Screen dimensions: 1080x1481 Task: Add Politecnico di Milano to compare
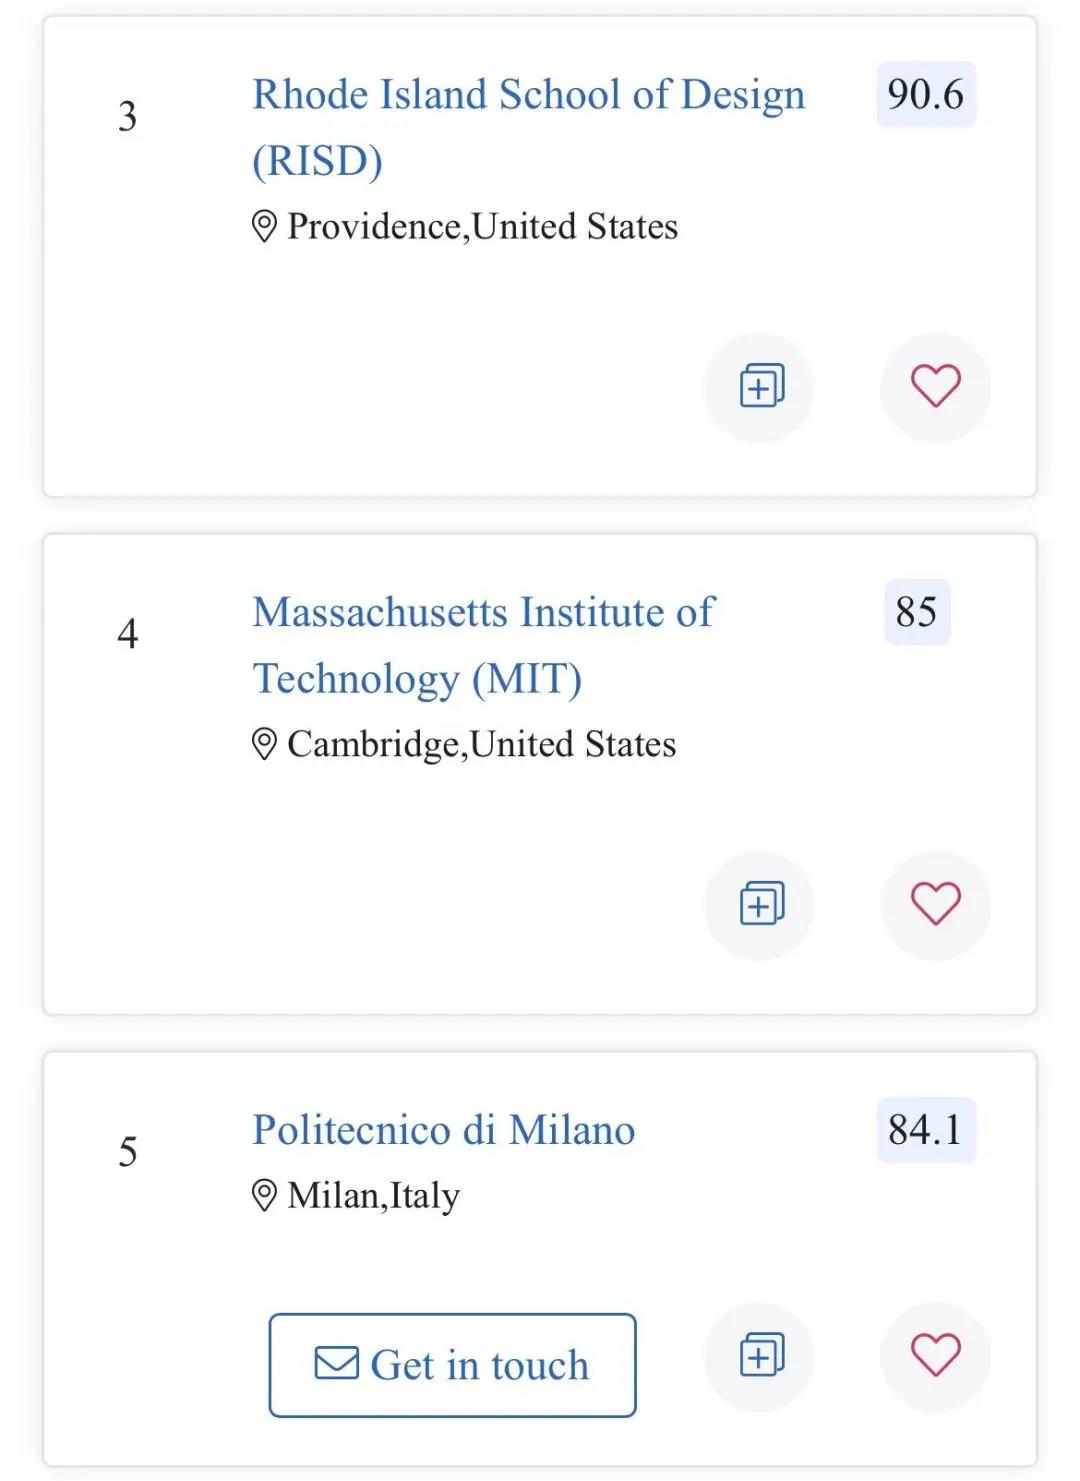tap(760, 1356)
